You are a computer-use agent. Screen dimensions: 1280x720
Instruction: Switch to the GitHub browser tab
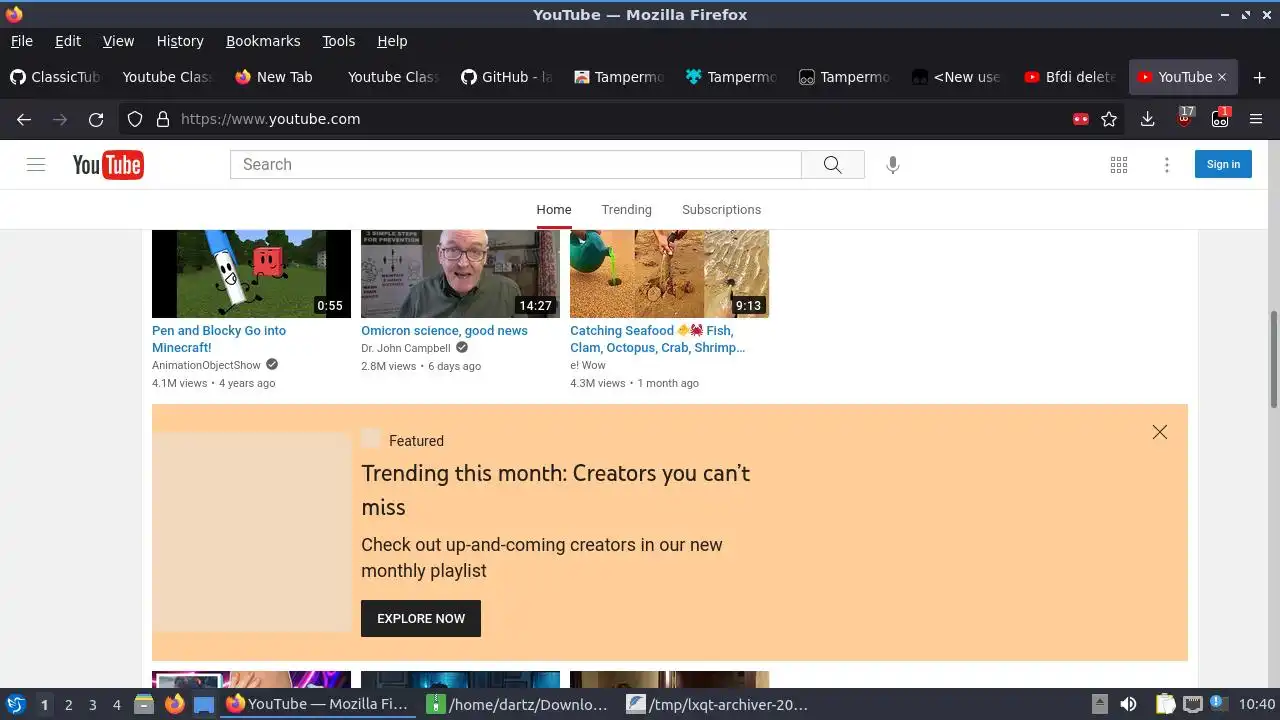click(507, 77)
